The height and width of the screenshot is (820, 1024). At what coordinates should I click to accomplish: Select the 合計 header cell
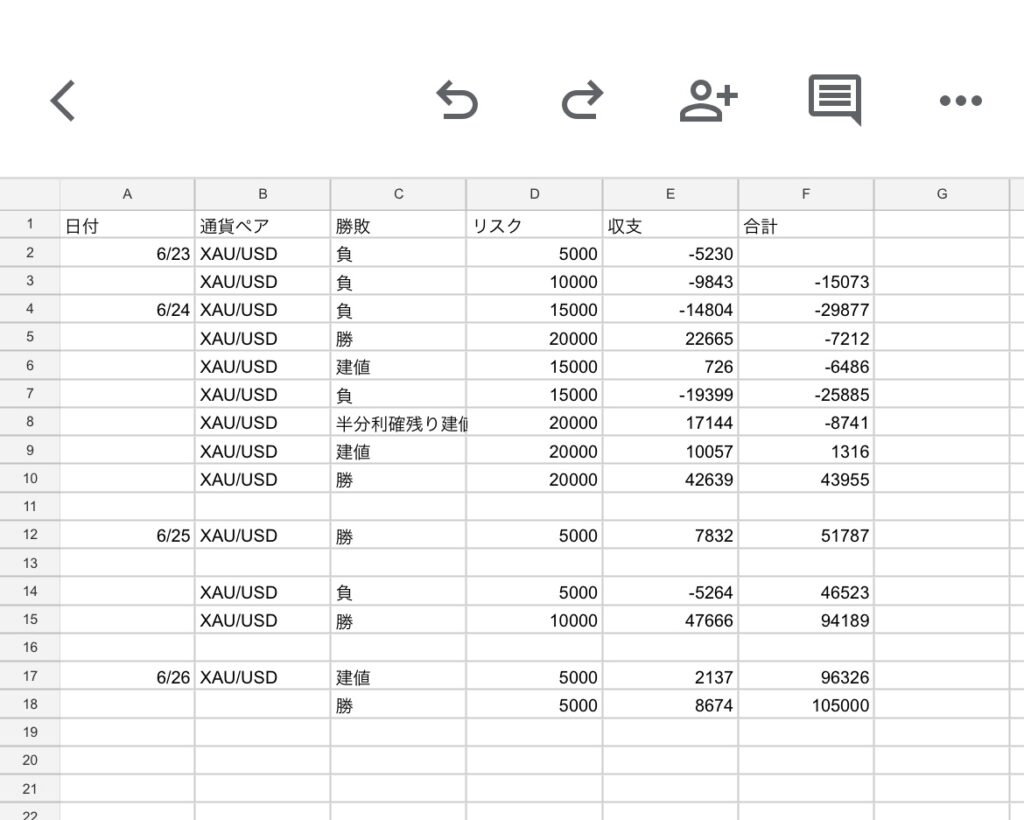(x=806, y=225)
